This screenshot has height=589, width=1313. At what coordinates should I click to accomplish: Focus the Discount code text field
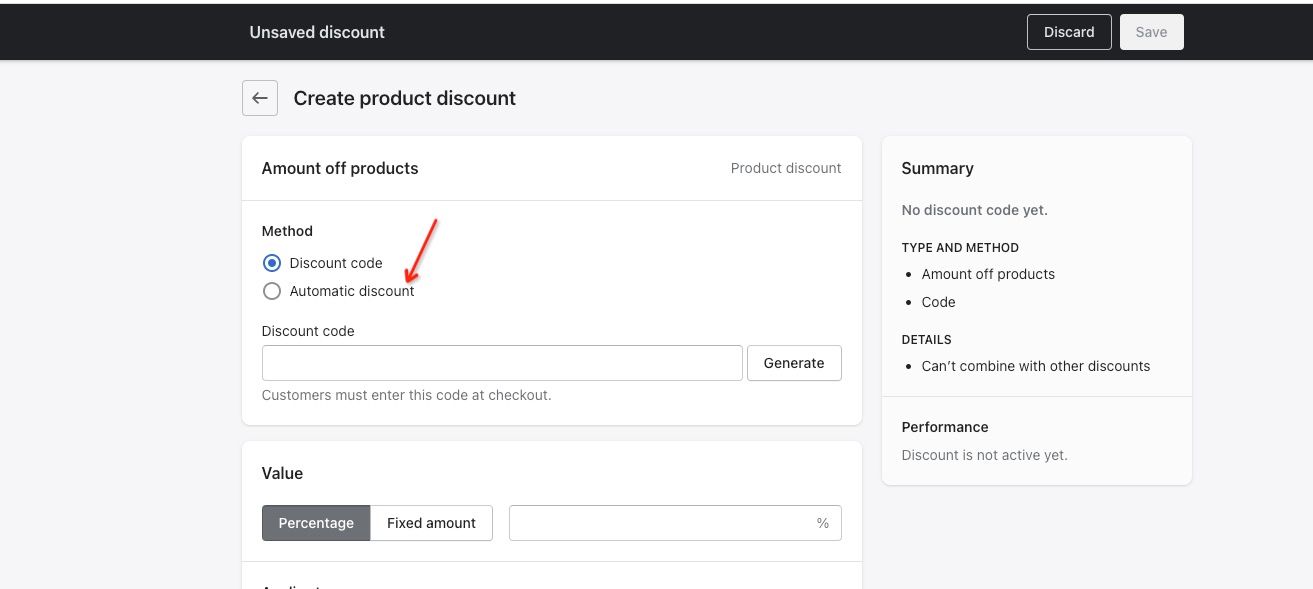click(502, 363)
